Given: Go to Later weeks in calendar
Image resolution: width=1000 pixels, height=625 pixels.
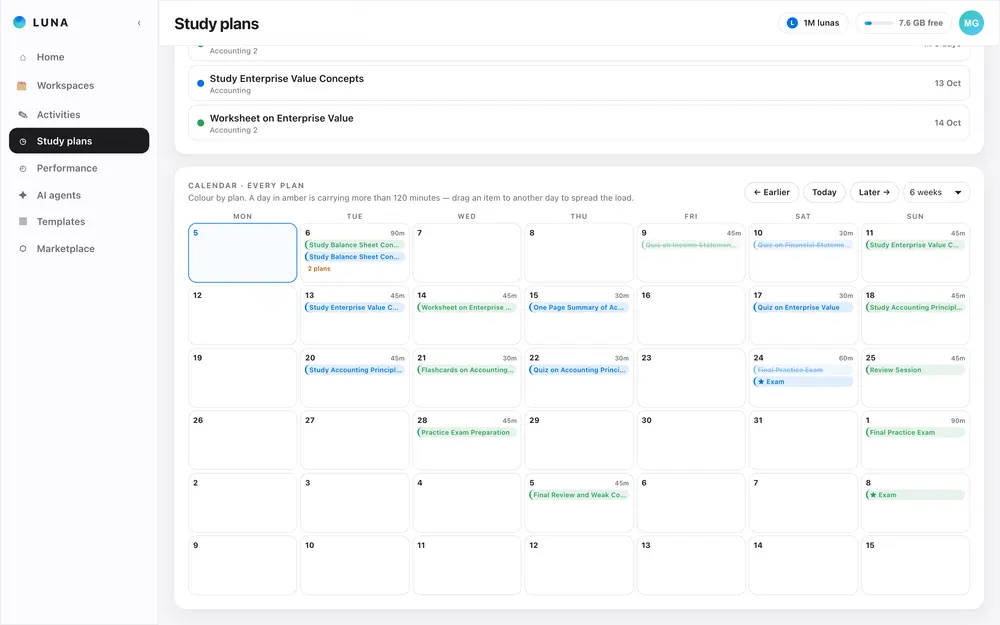Looking at the screenshot, I should point(874,193).
